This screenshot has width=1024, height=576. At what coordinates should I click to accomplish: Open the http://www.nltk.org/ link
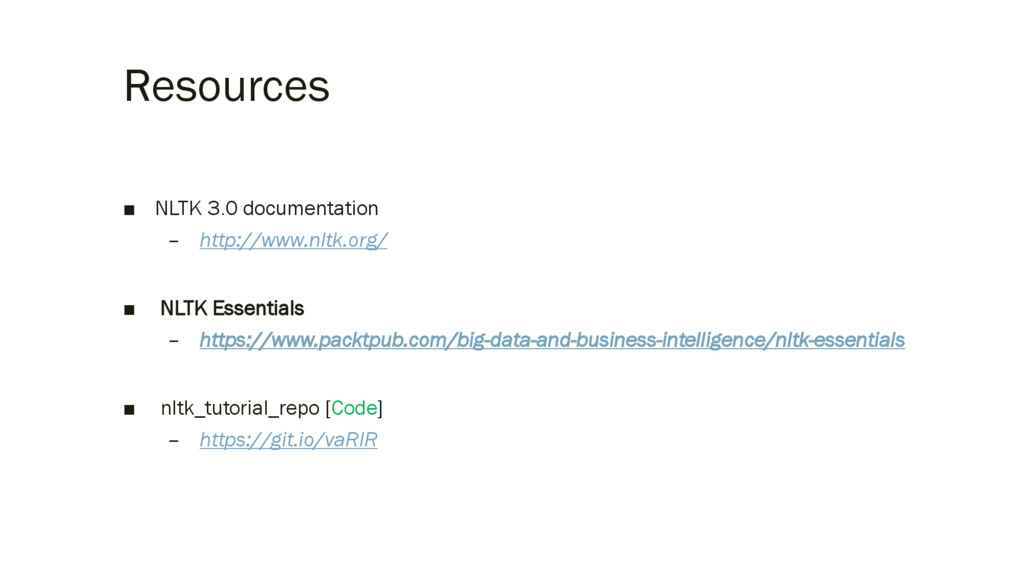[x=293, y=240]
